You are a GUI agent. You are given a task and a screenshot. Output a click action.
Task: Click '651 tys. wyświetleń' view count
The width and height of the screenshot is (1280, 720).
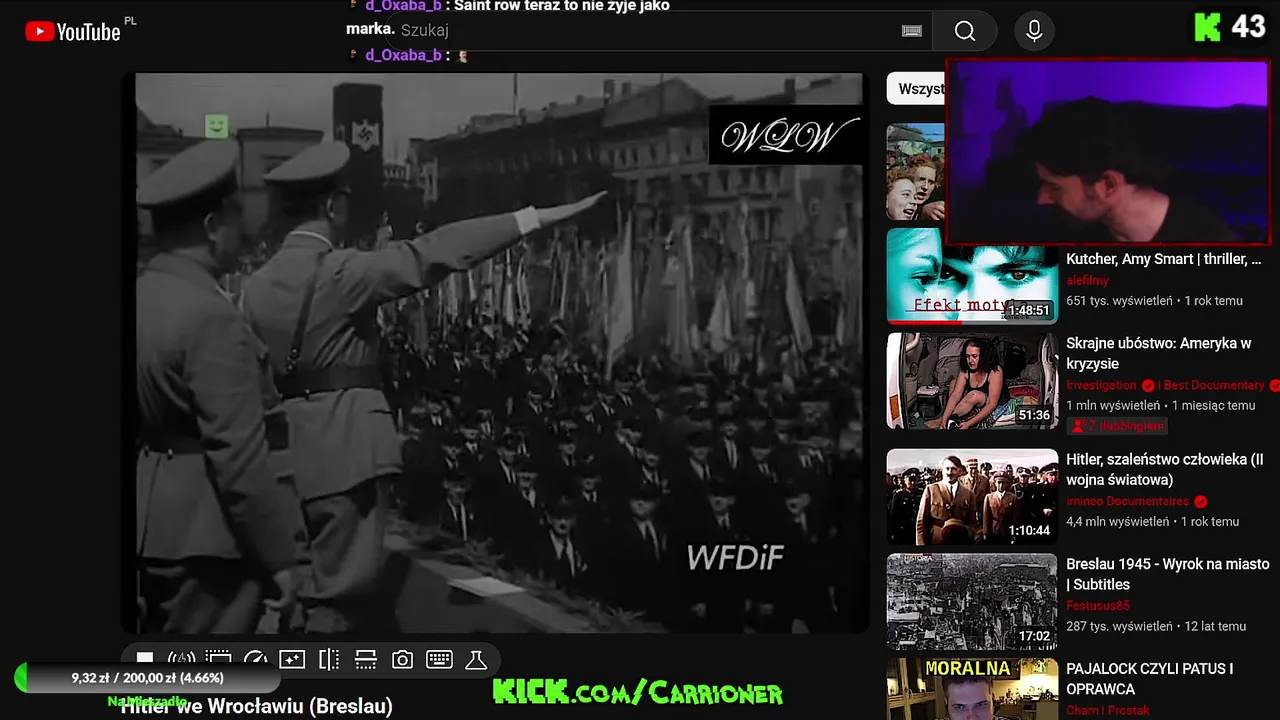[1119, 300]
